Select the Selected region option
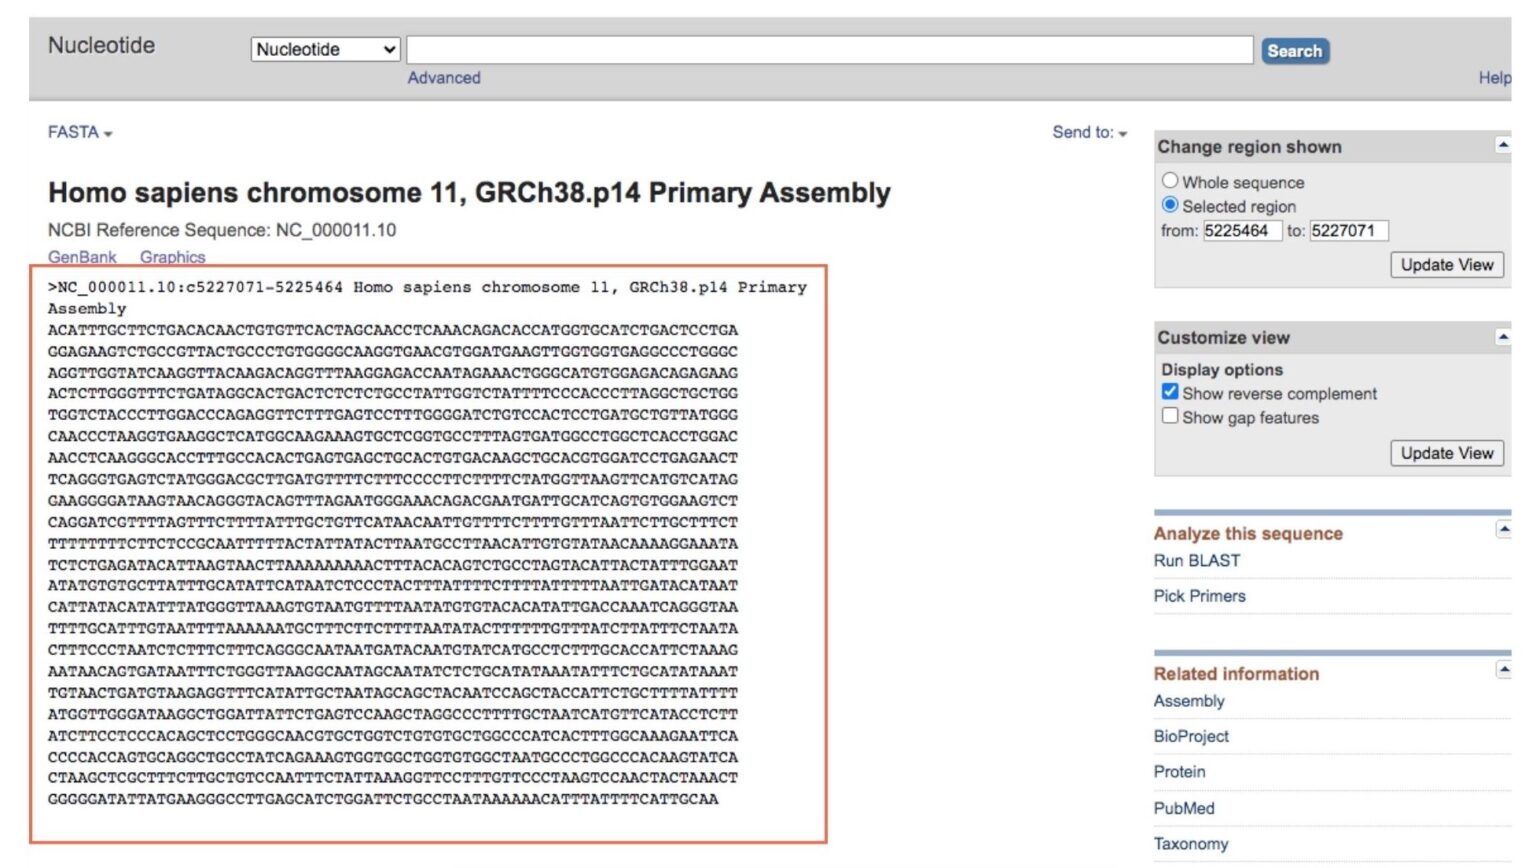Viewport: 1536px width, 868px height. (x=1168, y=206)
